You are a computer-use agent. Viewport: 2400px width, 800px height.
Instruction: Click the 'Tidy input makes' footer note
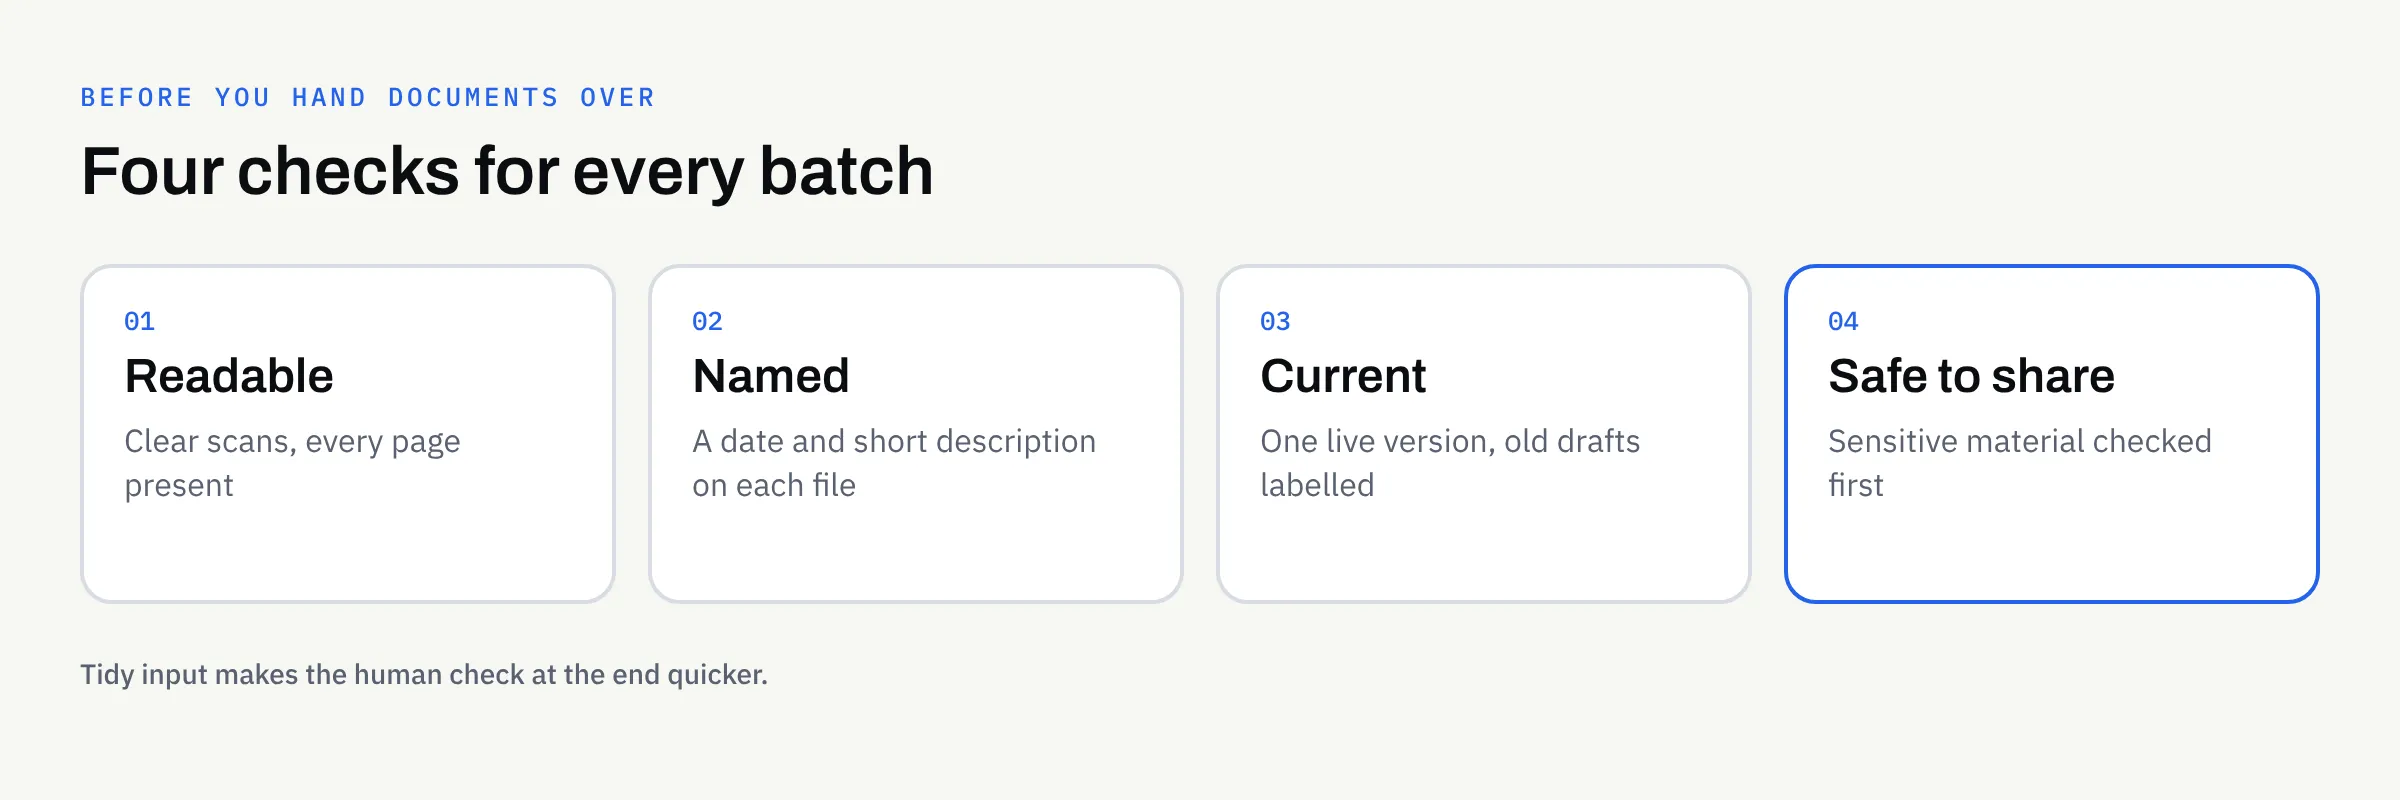click(424, 675)
